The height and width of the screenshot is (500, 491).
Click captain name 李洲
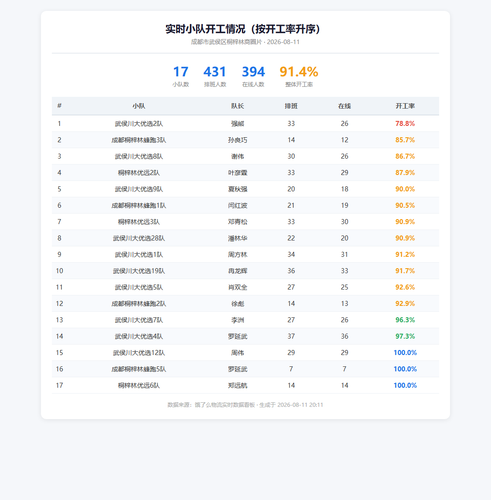click(238, 320)
